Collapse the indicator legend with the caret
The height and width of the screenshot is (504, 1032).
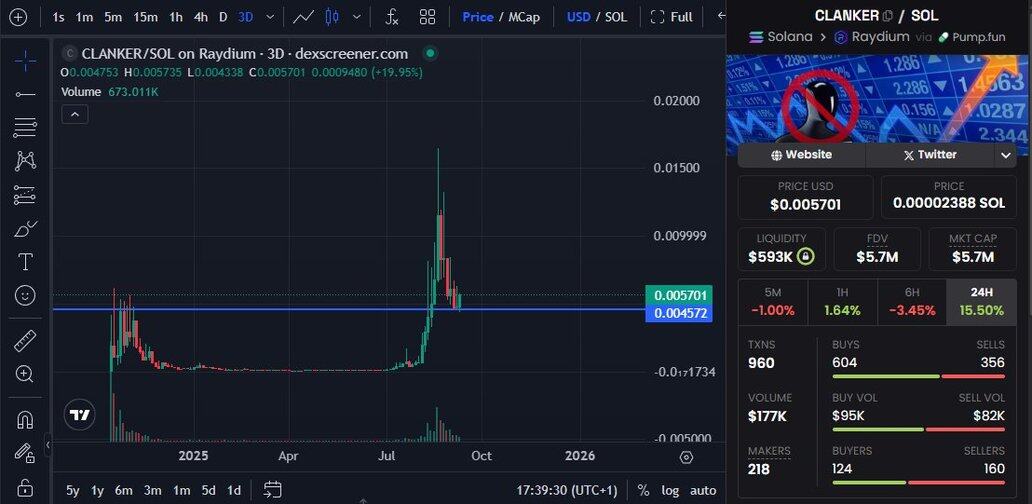(75, 114)
